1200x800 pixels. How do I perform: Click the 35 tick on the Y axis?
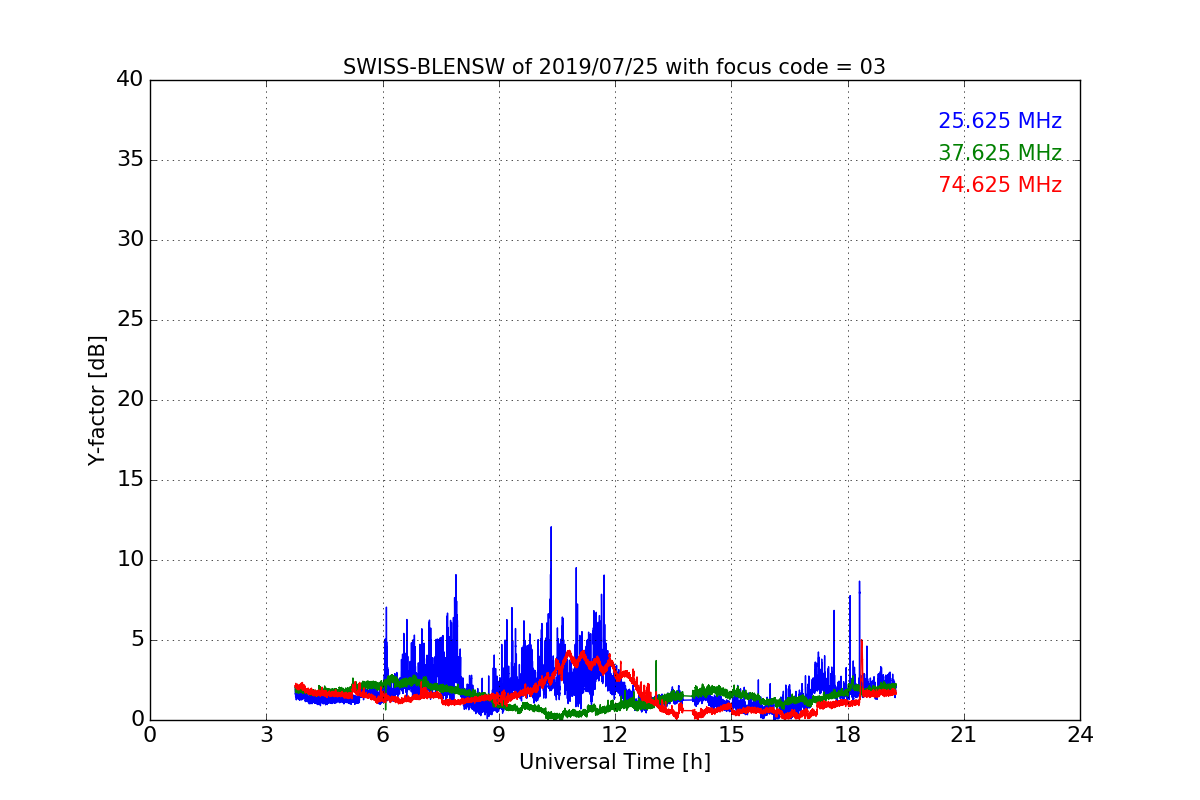click(130, 160)
